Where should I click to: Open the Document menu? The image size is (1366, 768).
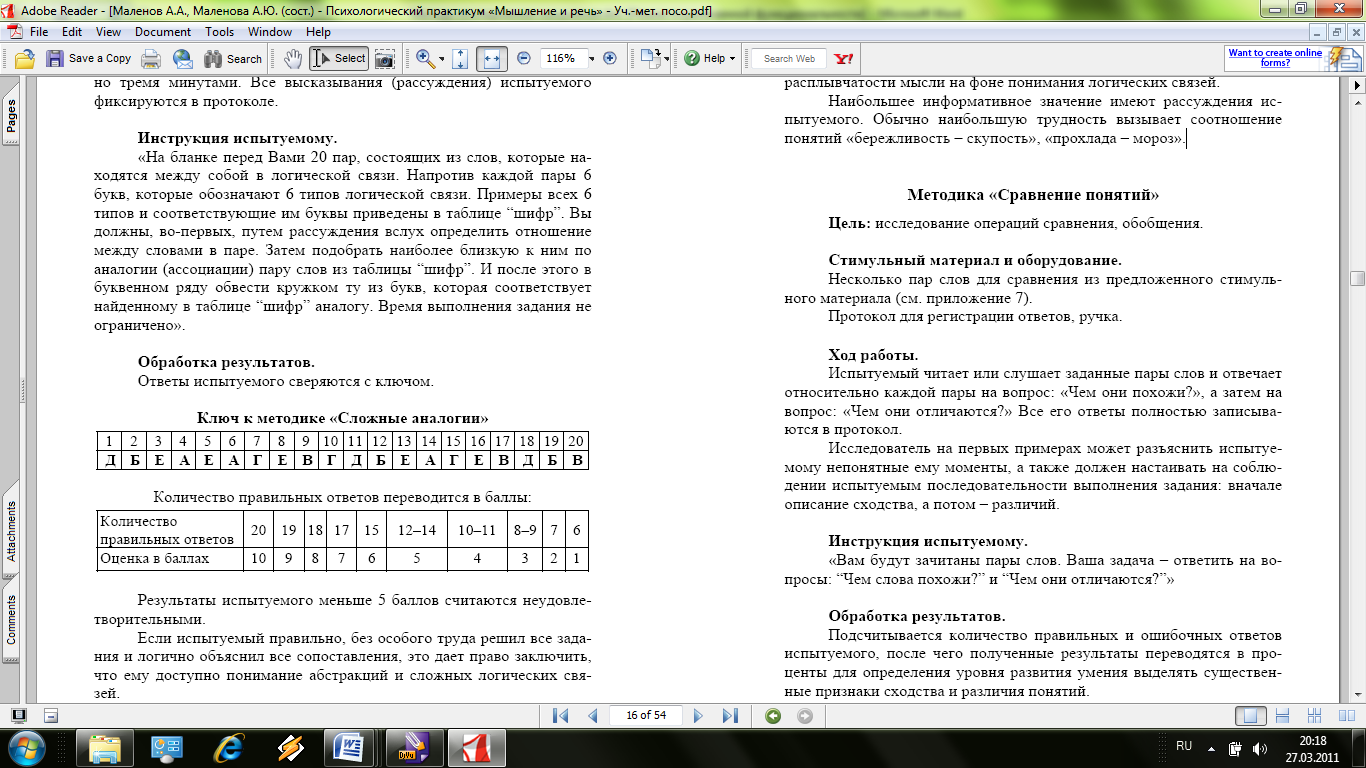pos(163,32)
